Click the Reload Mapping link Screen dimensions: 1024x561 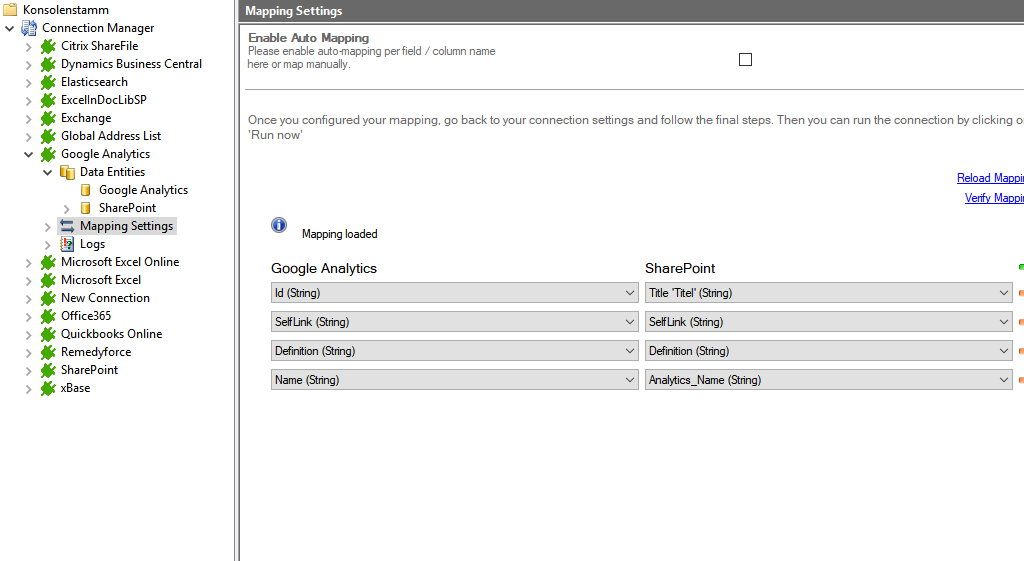pyautogui.click(x=990, y=178)
